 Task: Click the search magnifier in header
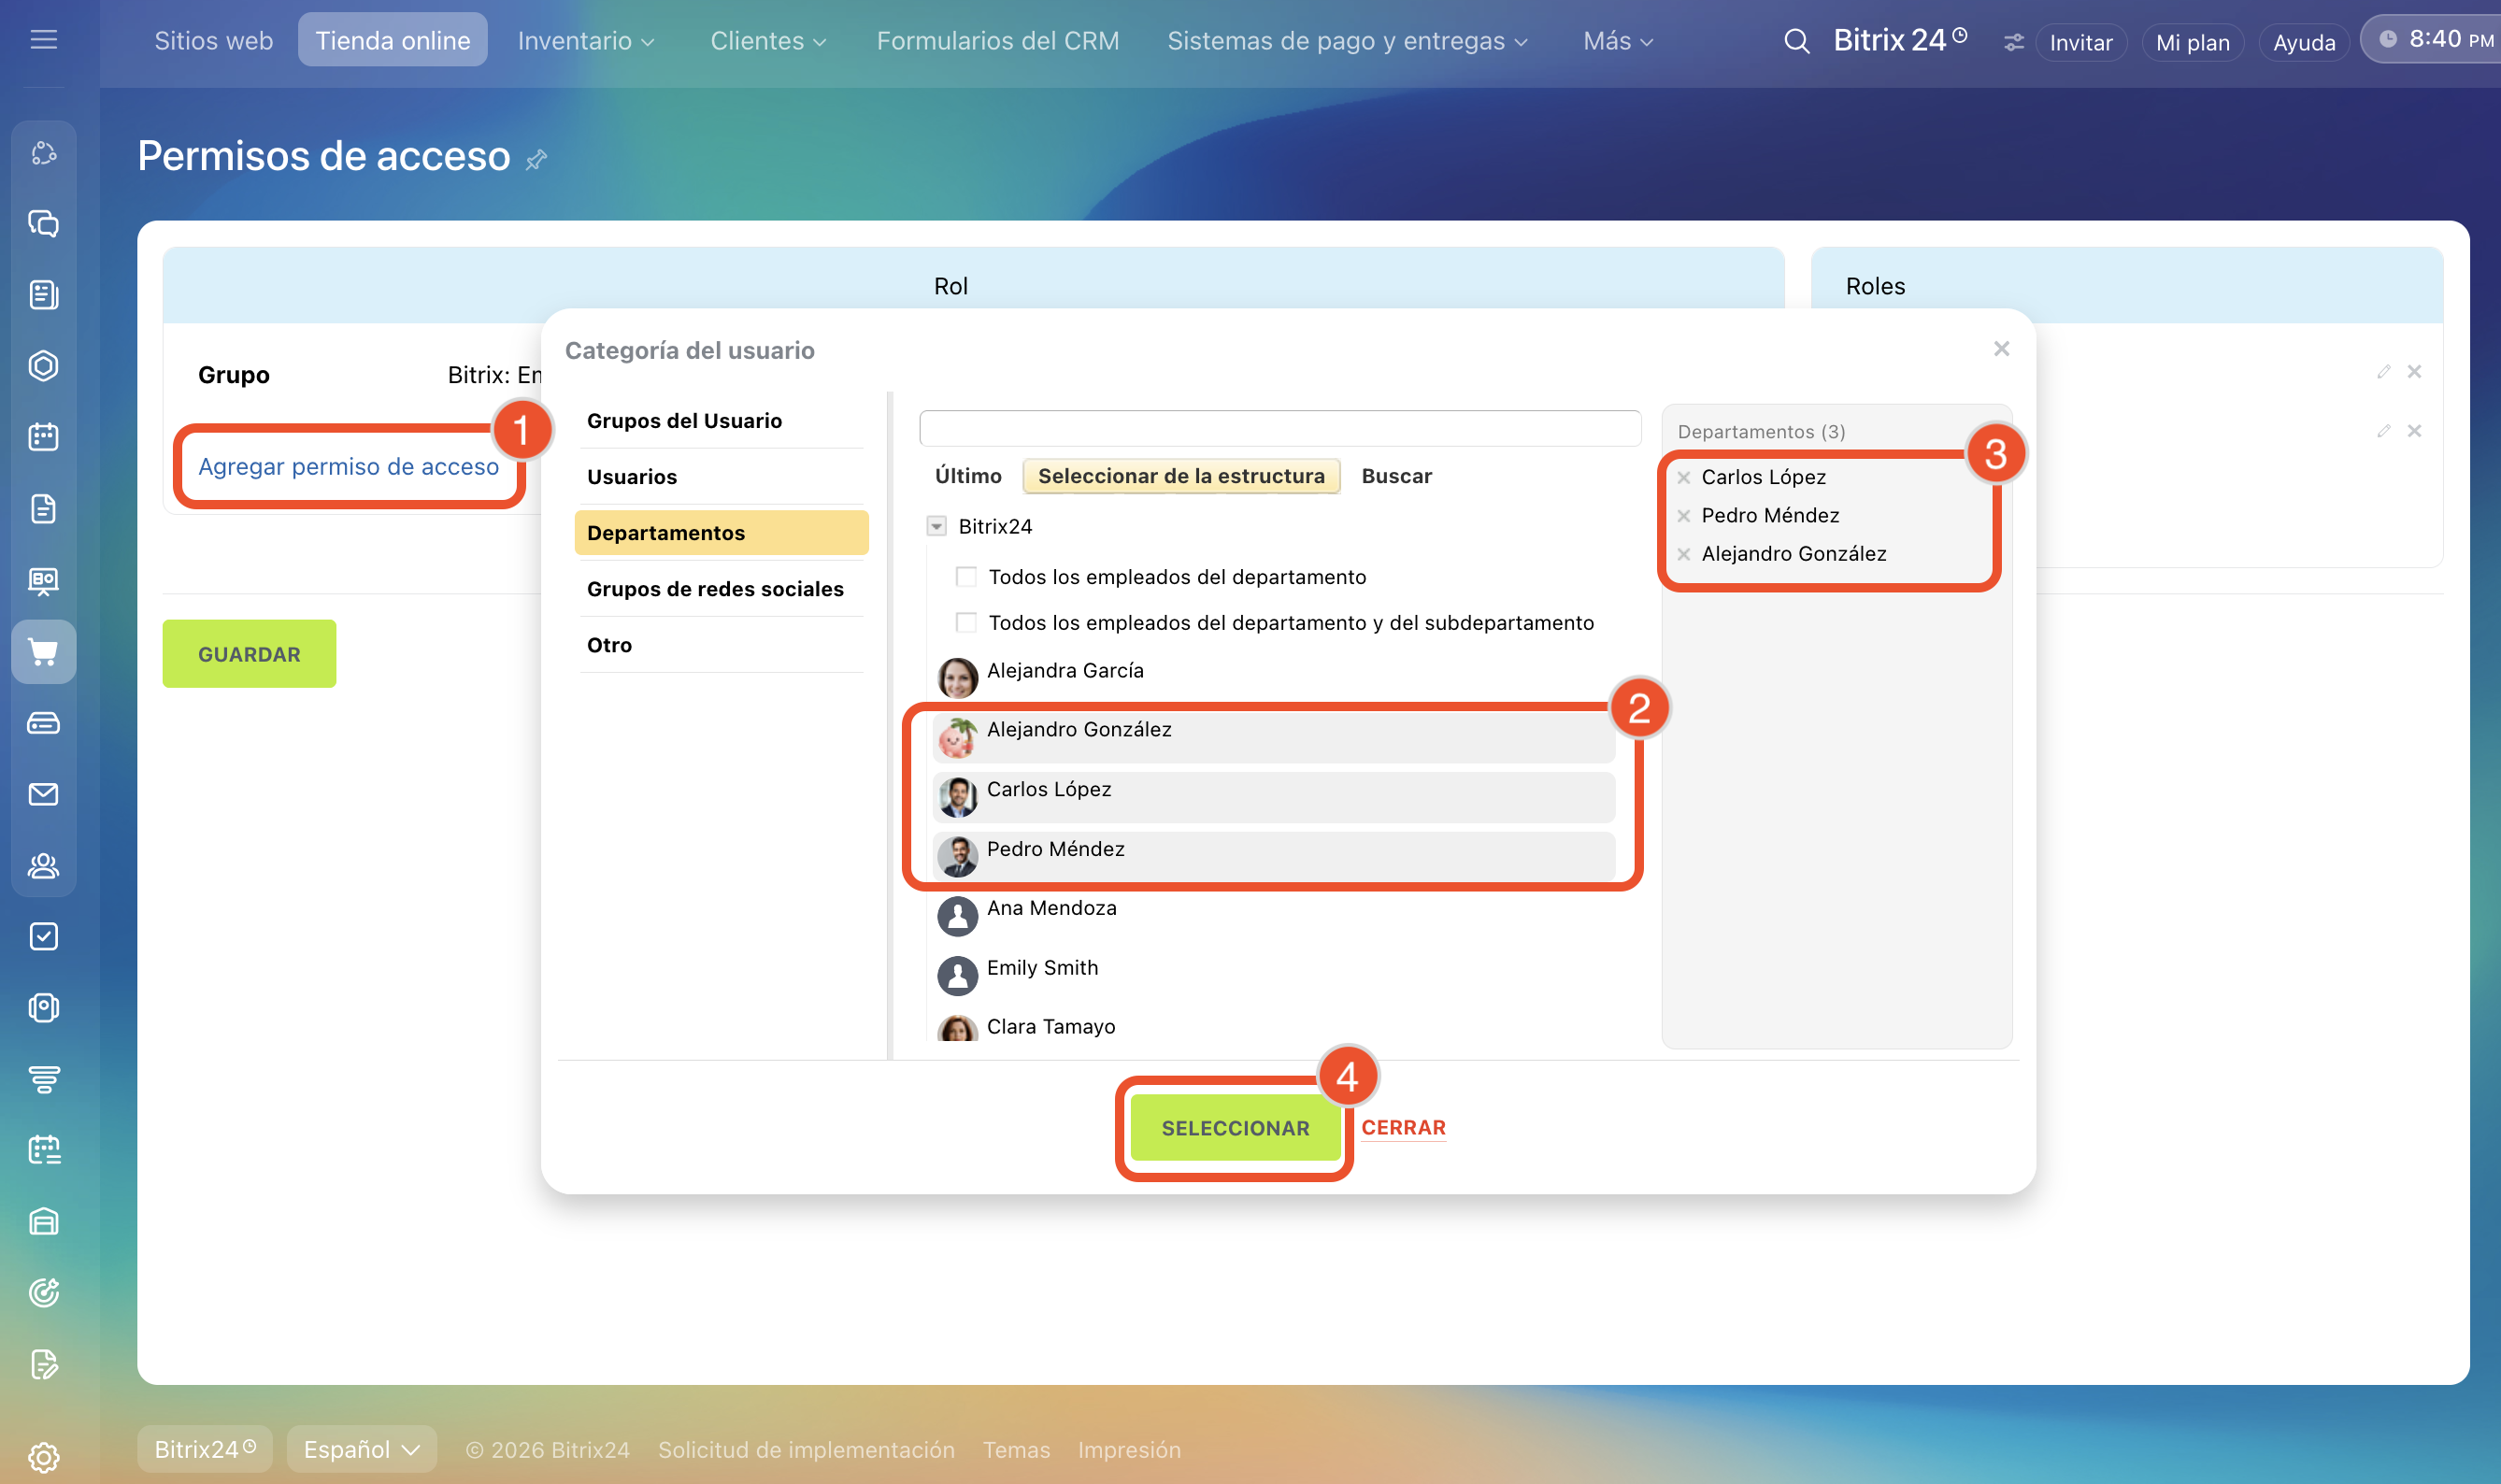pyautogui.click(x=1796, y=41)
